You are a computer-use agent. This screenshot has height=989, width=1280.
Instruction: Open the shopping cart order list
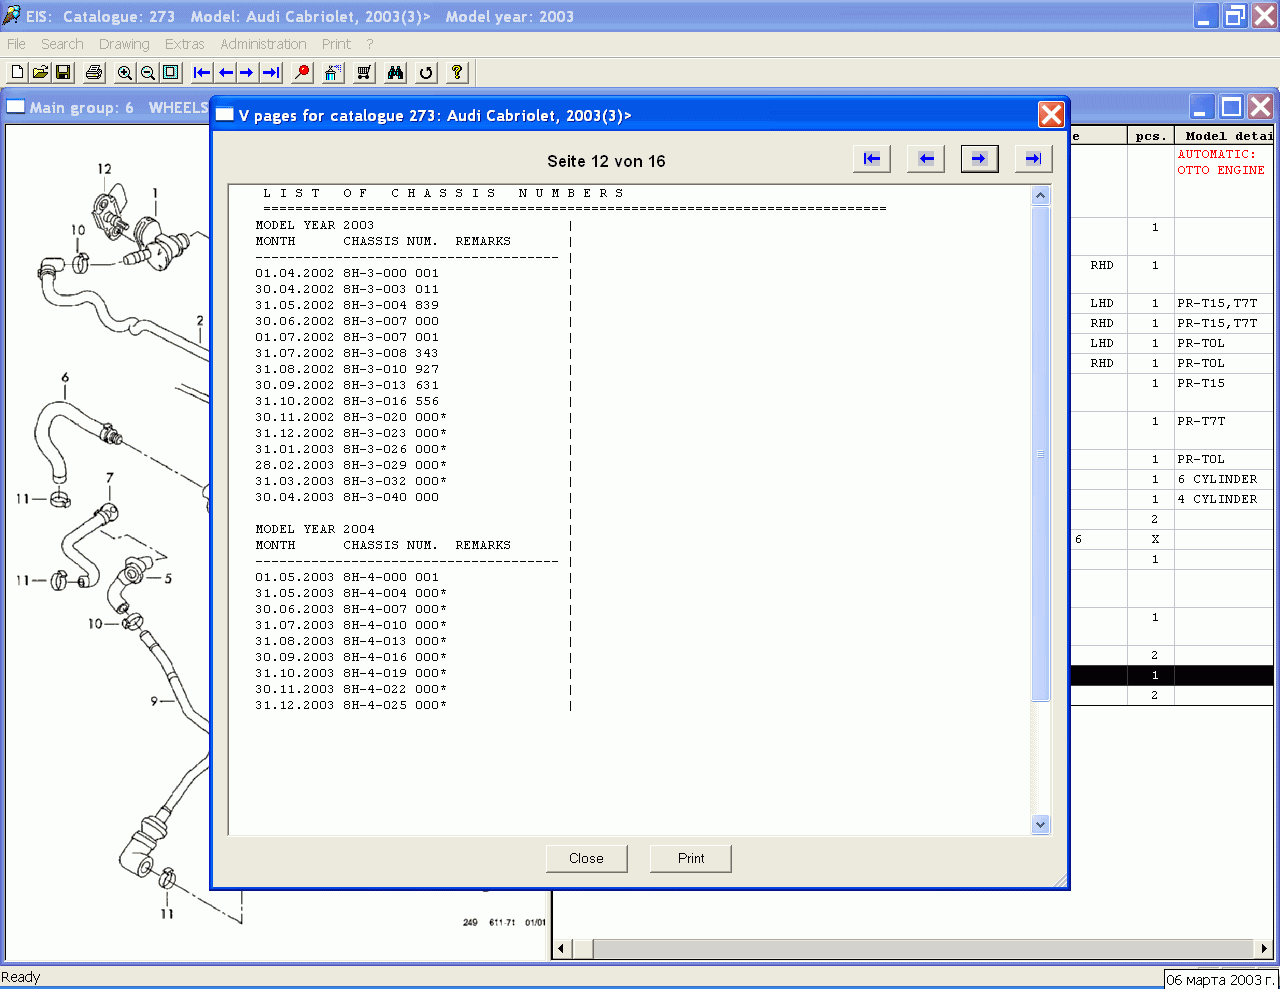[x=364, y=72]
